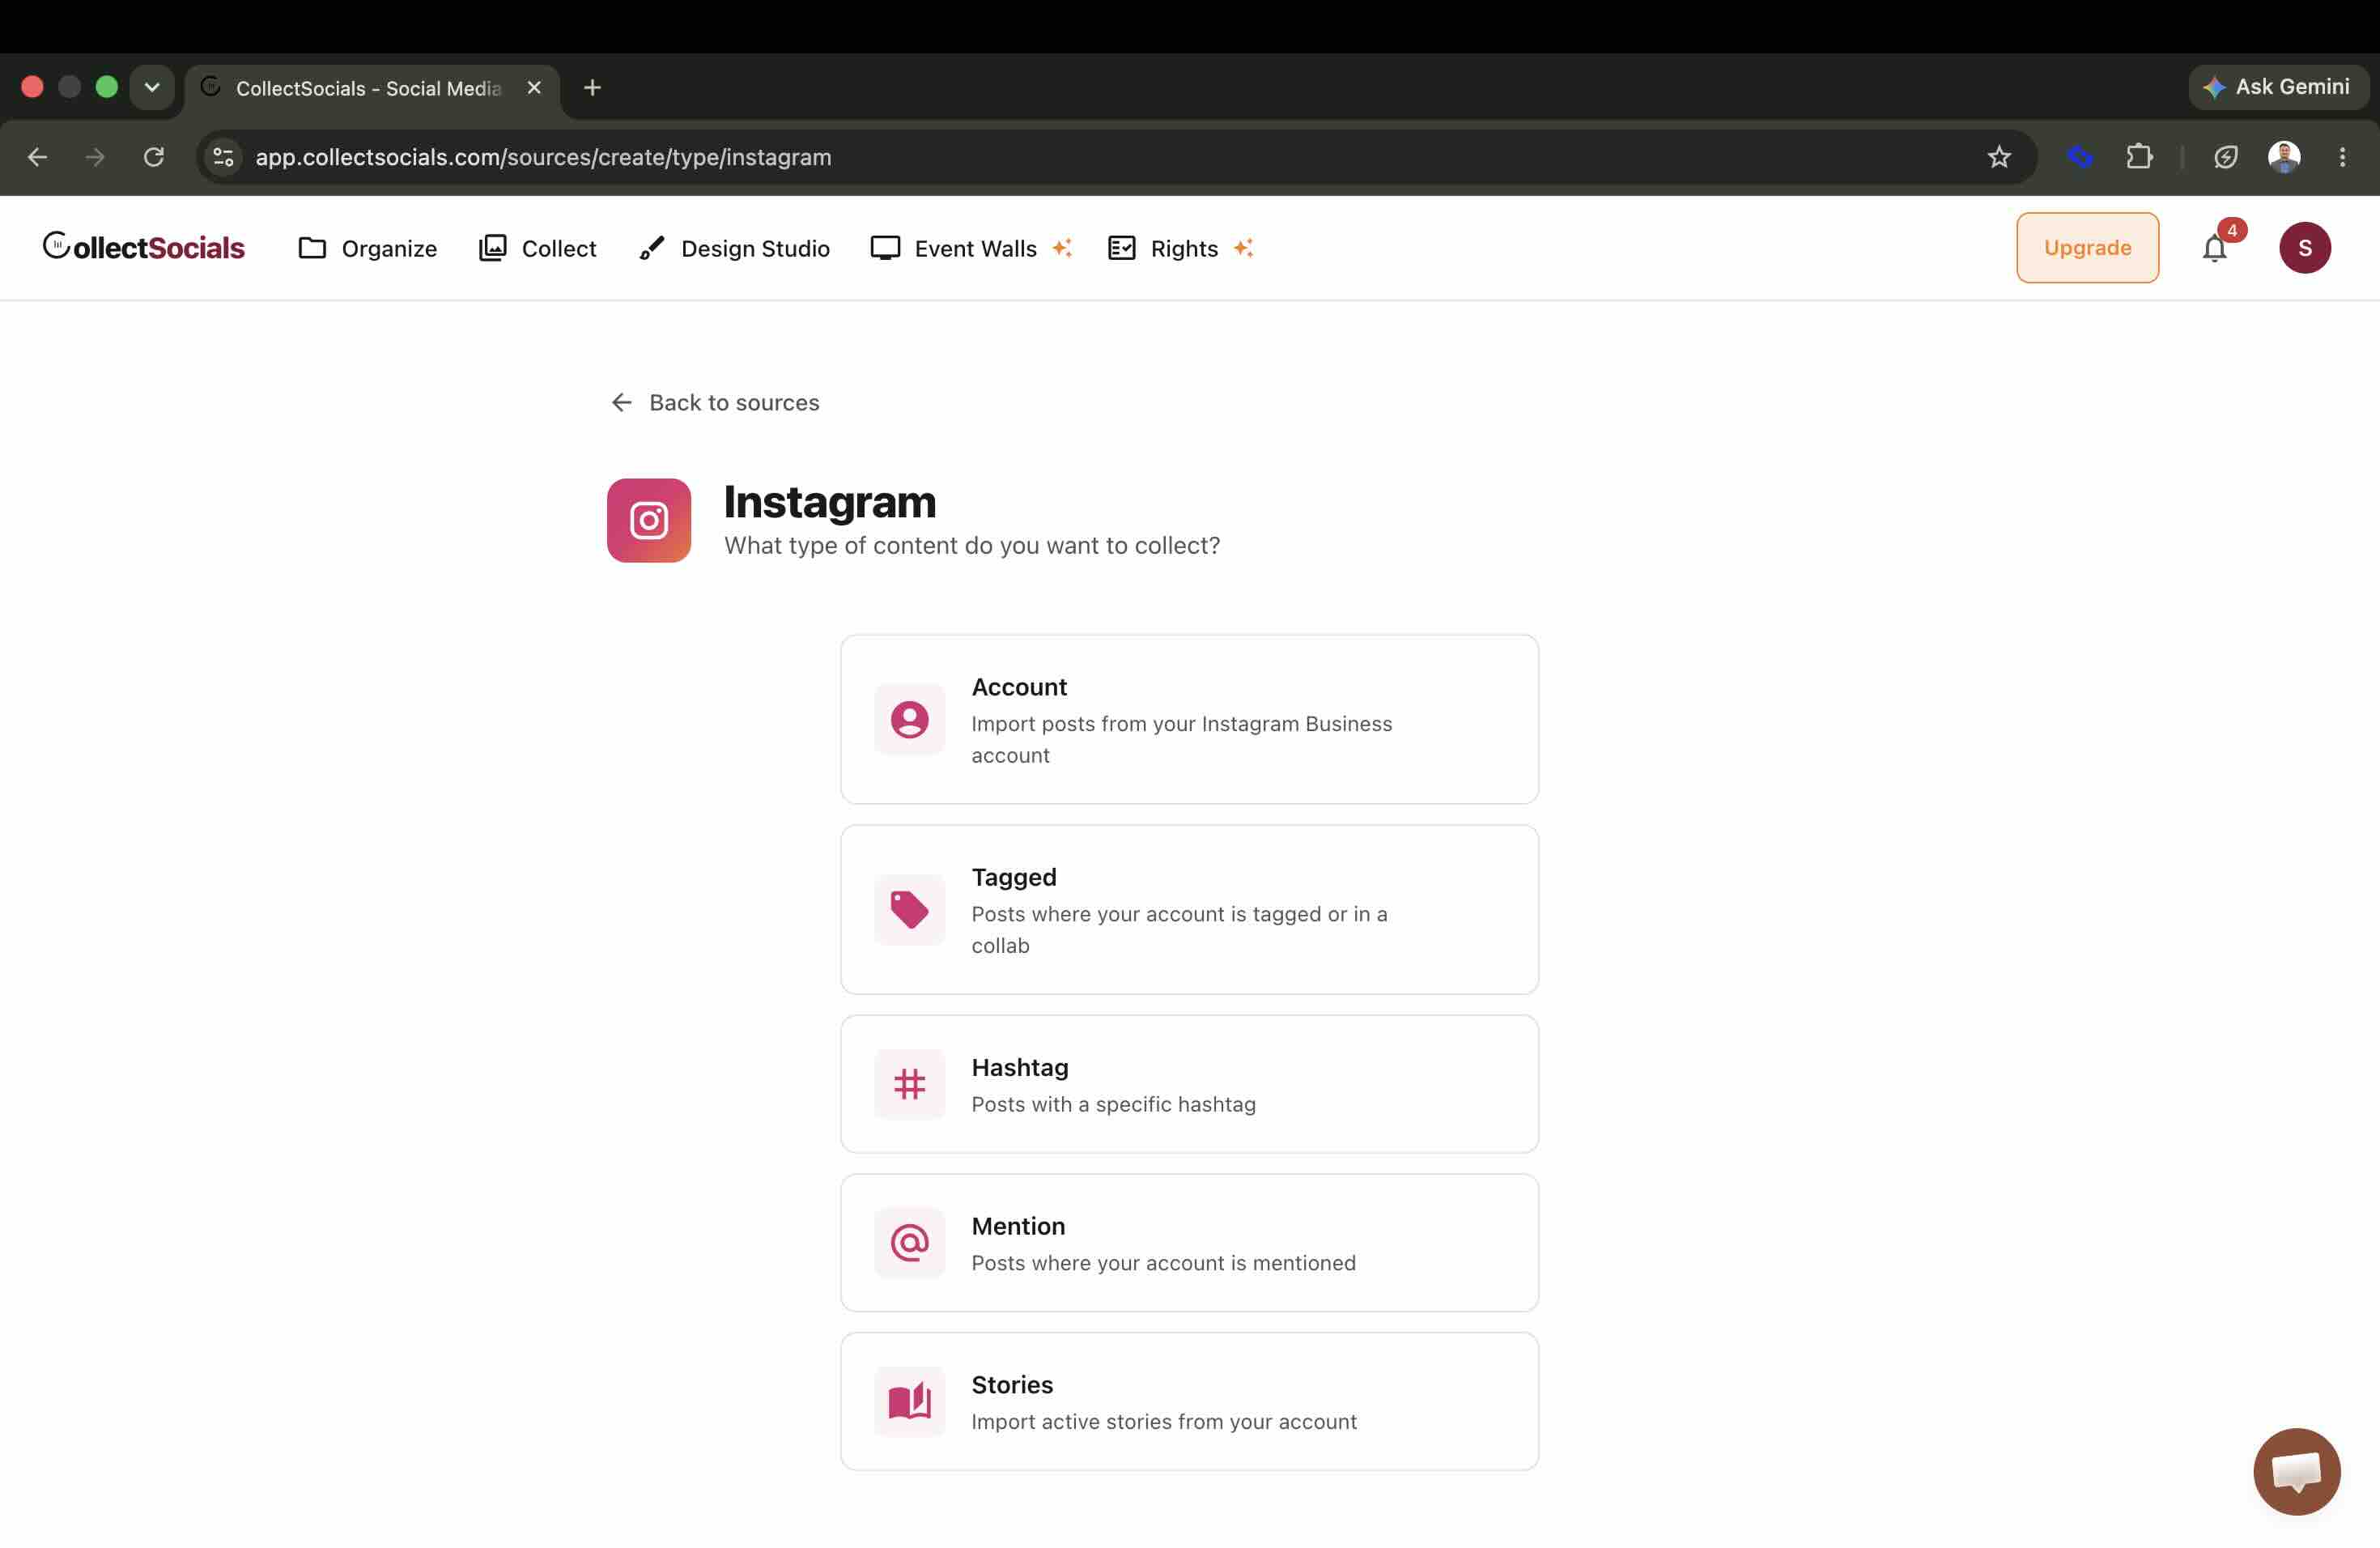Click the Stories book icon
The width and height of the screenshot is (2380, 1548).
click(909, 1401)
